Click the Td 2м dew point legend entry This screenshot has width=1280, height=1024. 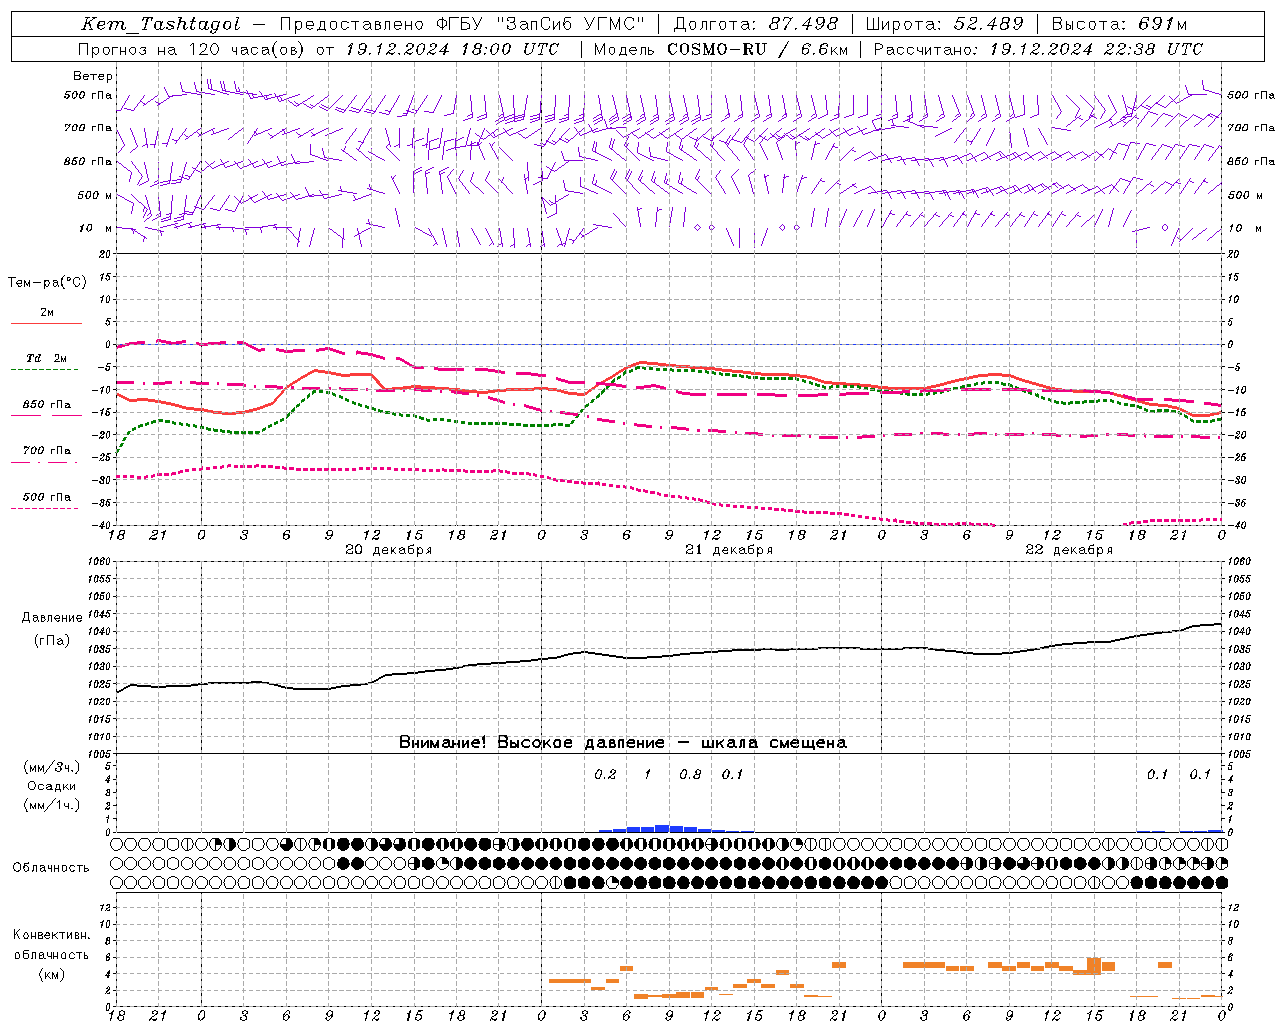46,358
